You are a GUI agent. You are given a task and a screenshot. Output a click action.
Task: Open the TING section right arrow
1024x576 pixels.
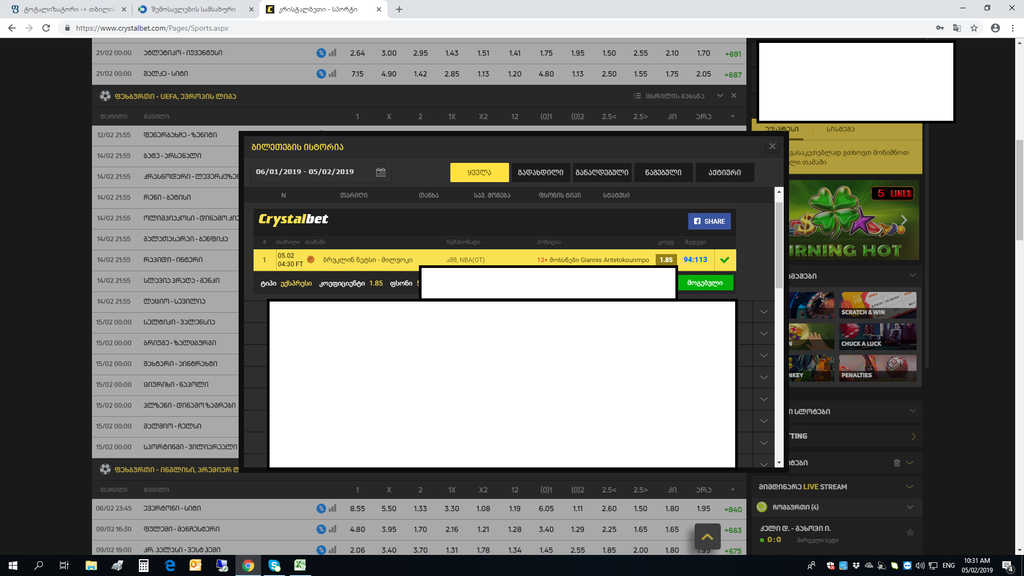click(x=913, y=436)
